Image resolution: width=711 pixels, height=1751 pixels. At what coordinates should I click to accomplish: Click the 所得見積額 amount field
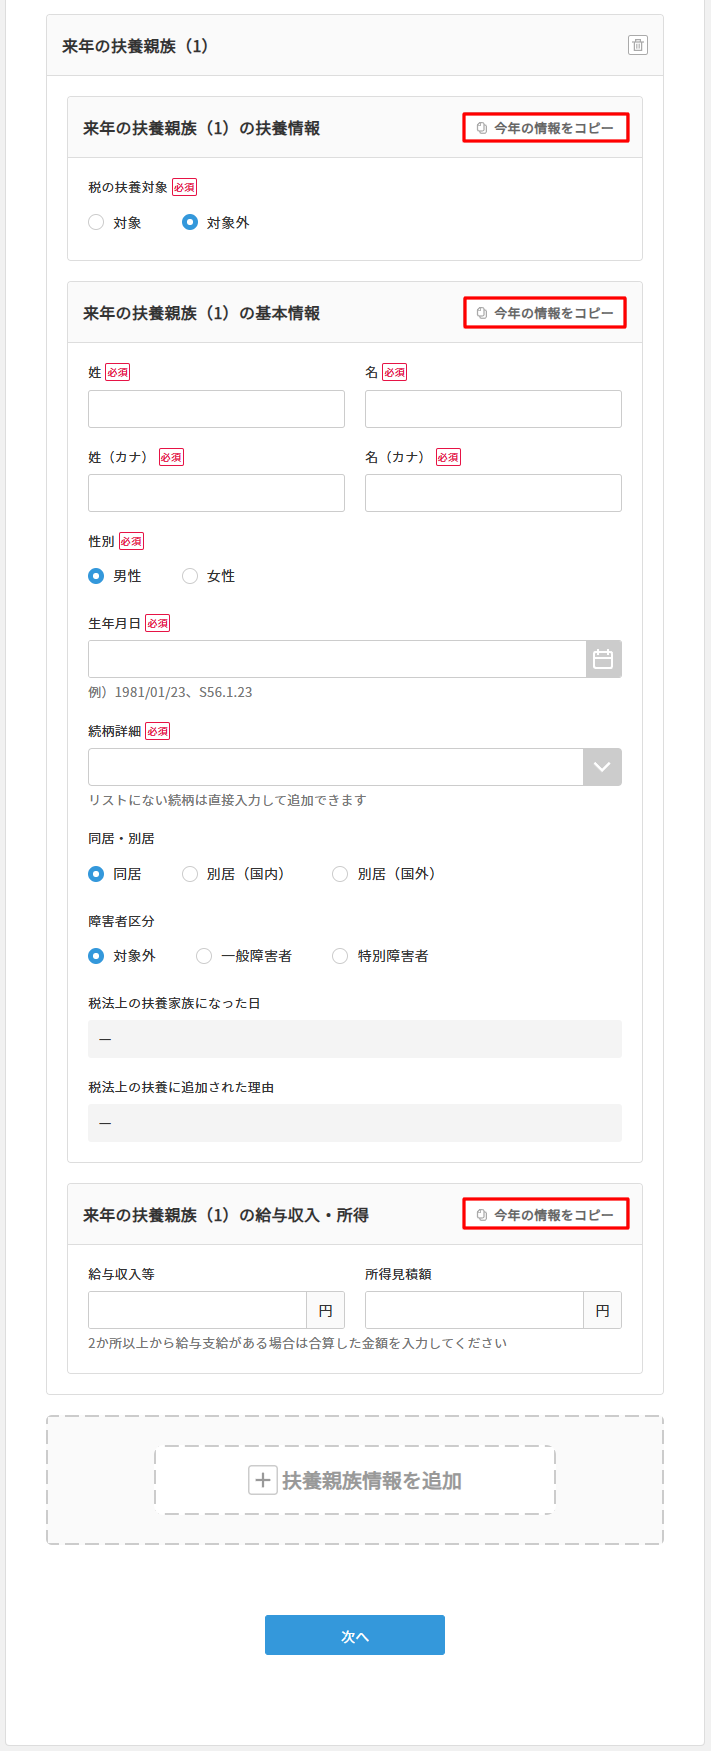click(x=474, y=1310)
